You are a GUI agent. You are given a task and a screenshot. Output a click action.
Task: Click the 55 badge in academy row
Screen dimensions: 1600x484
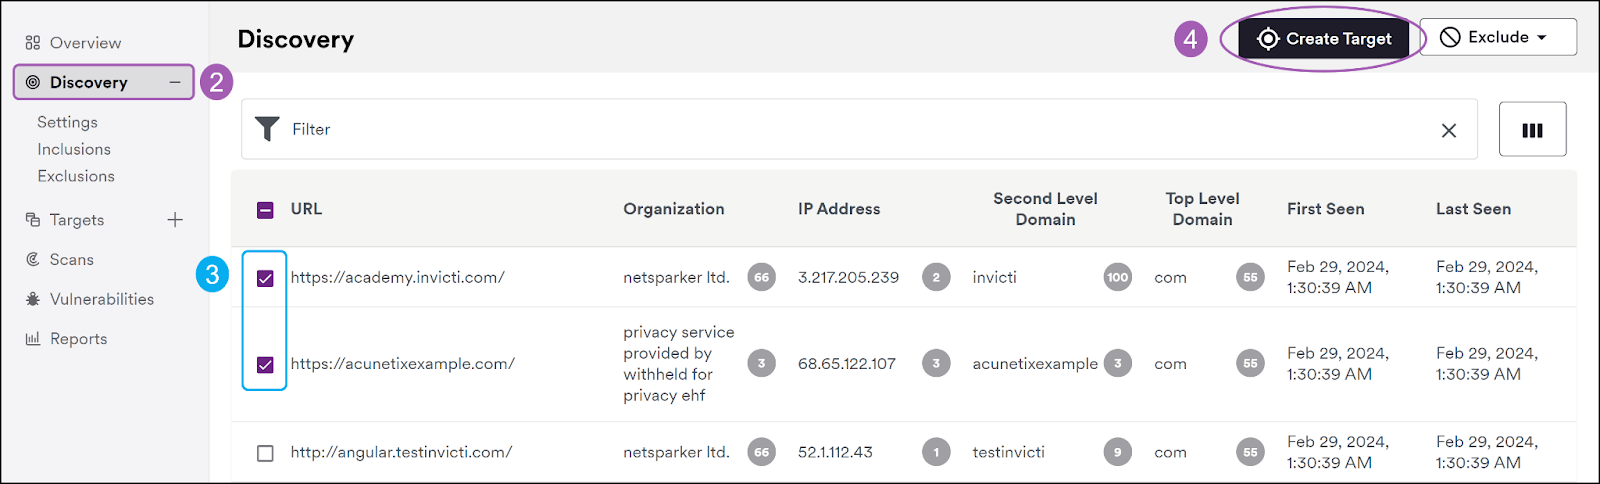tap(1250, 277)
